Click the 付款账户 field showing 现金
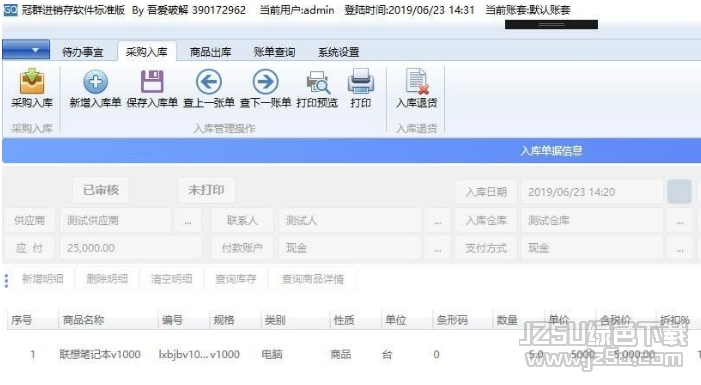The image size is (701, 385). coord(350,248)
